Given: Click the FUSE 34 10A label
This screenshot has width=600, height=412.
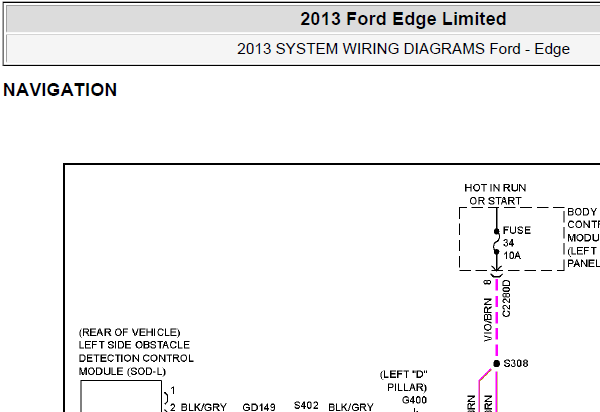Looking at the screenshot, I should click(x=517, y=243).
